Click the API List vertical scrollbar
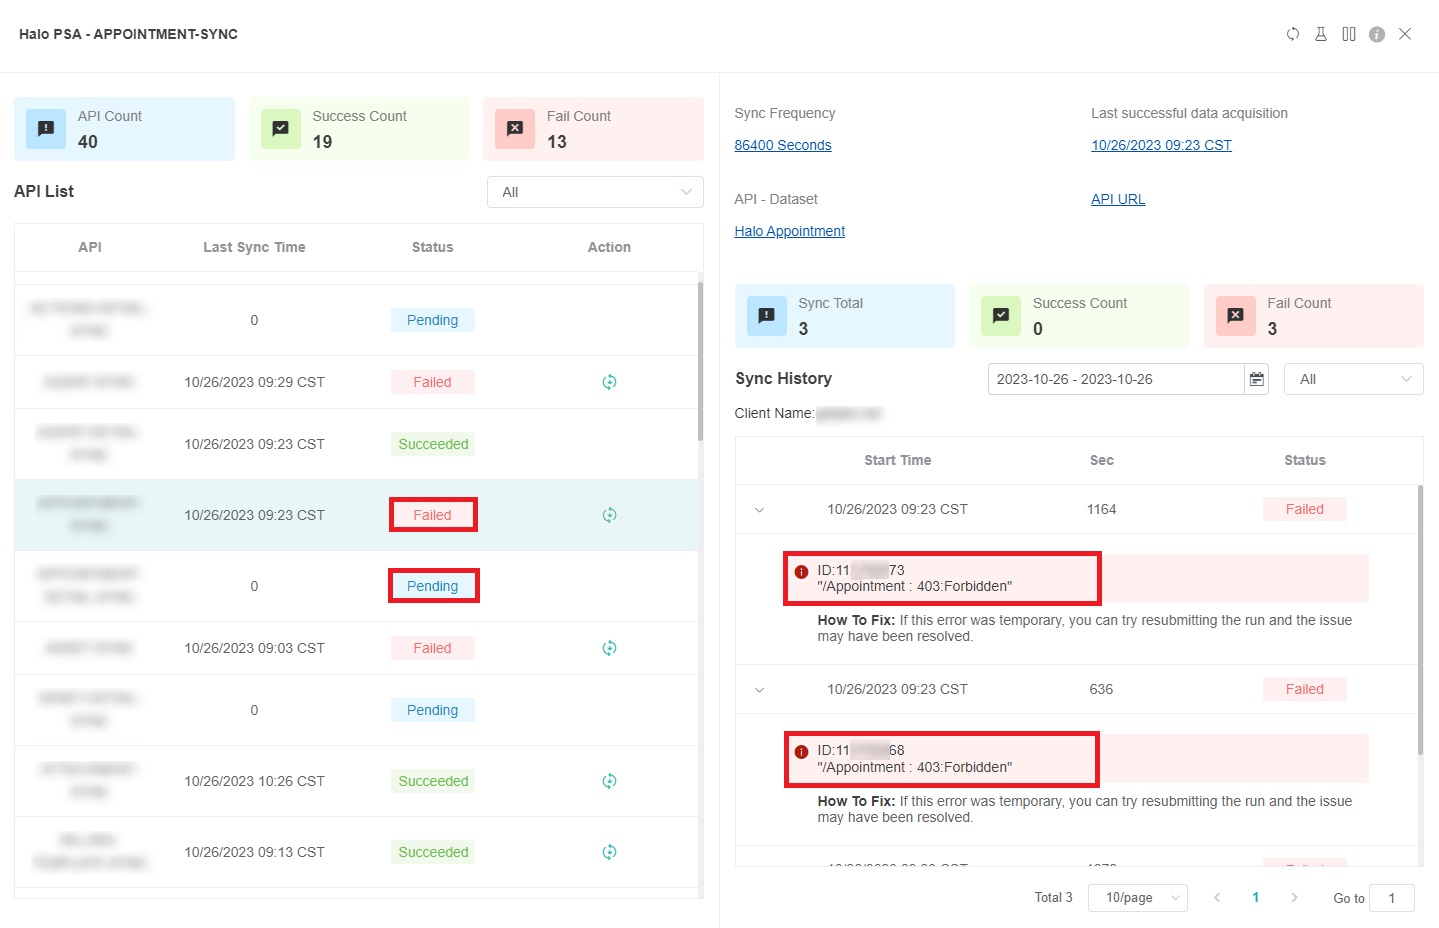Screen dimensions: 1439x928 pos(700,360)
